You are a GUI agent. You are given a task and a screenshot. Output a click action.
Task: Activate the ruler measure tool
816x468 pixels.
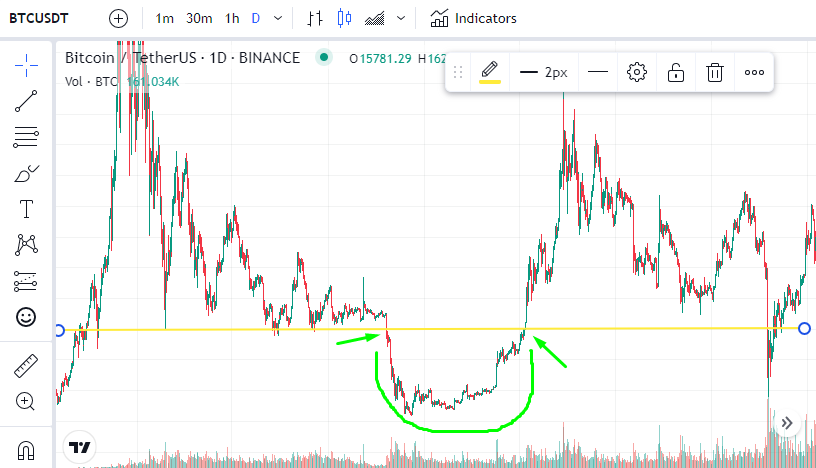[26, 365]
